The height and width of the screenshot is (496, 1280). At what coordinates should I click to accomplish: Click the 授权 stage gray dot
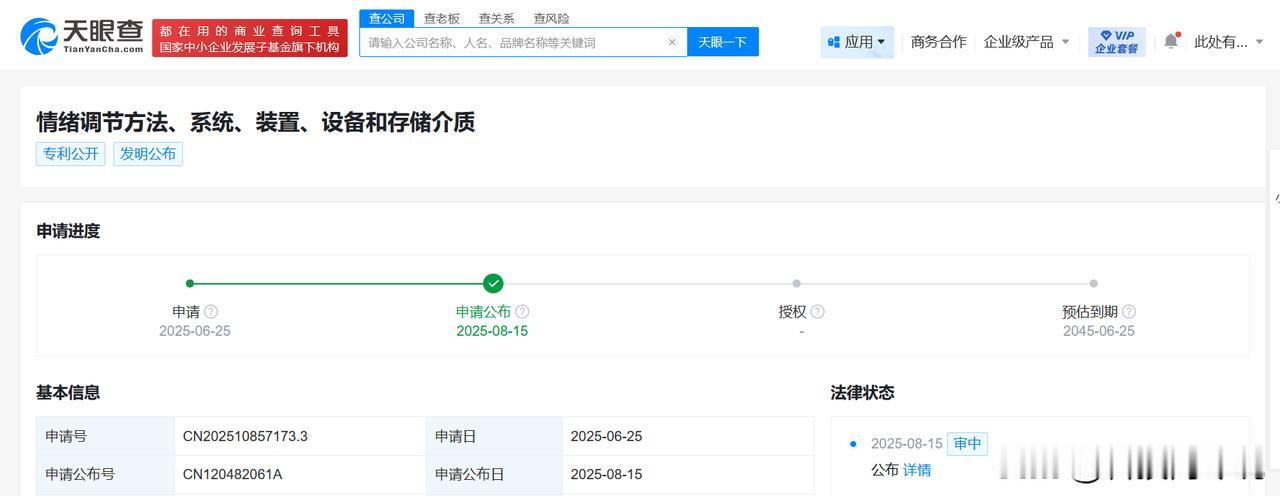click(796, 283)
